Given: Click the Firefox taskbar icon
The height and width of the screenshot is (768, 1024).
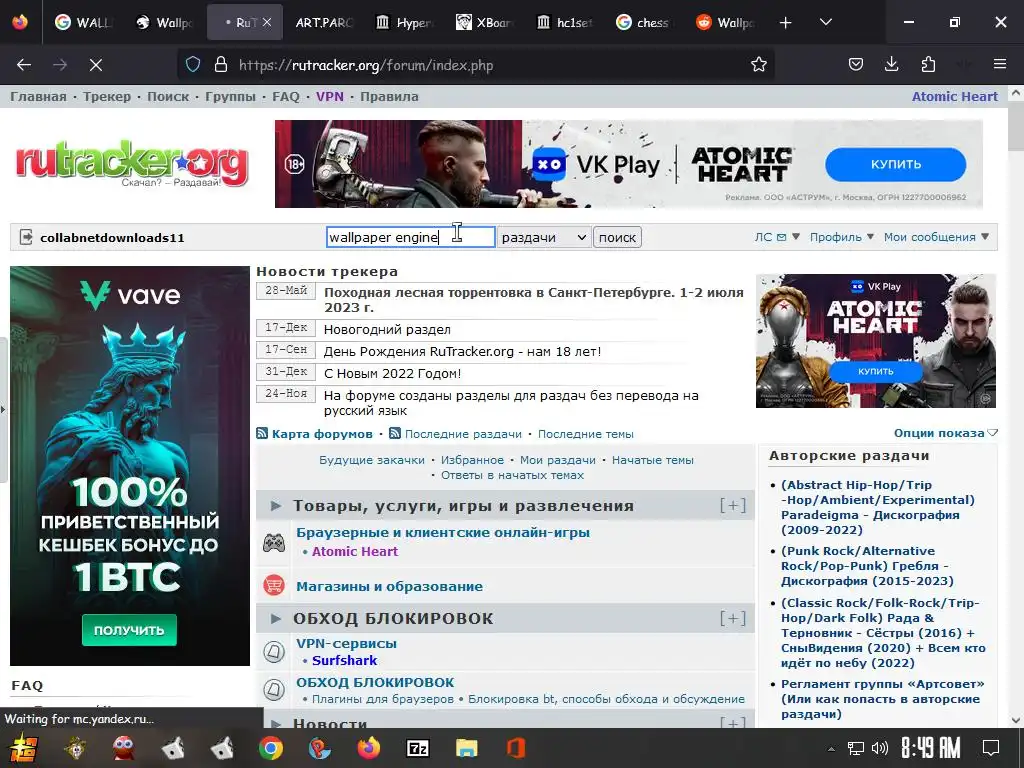Looking at the screenshot, I should tap(369, 748).
